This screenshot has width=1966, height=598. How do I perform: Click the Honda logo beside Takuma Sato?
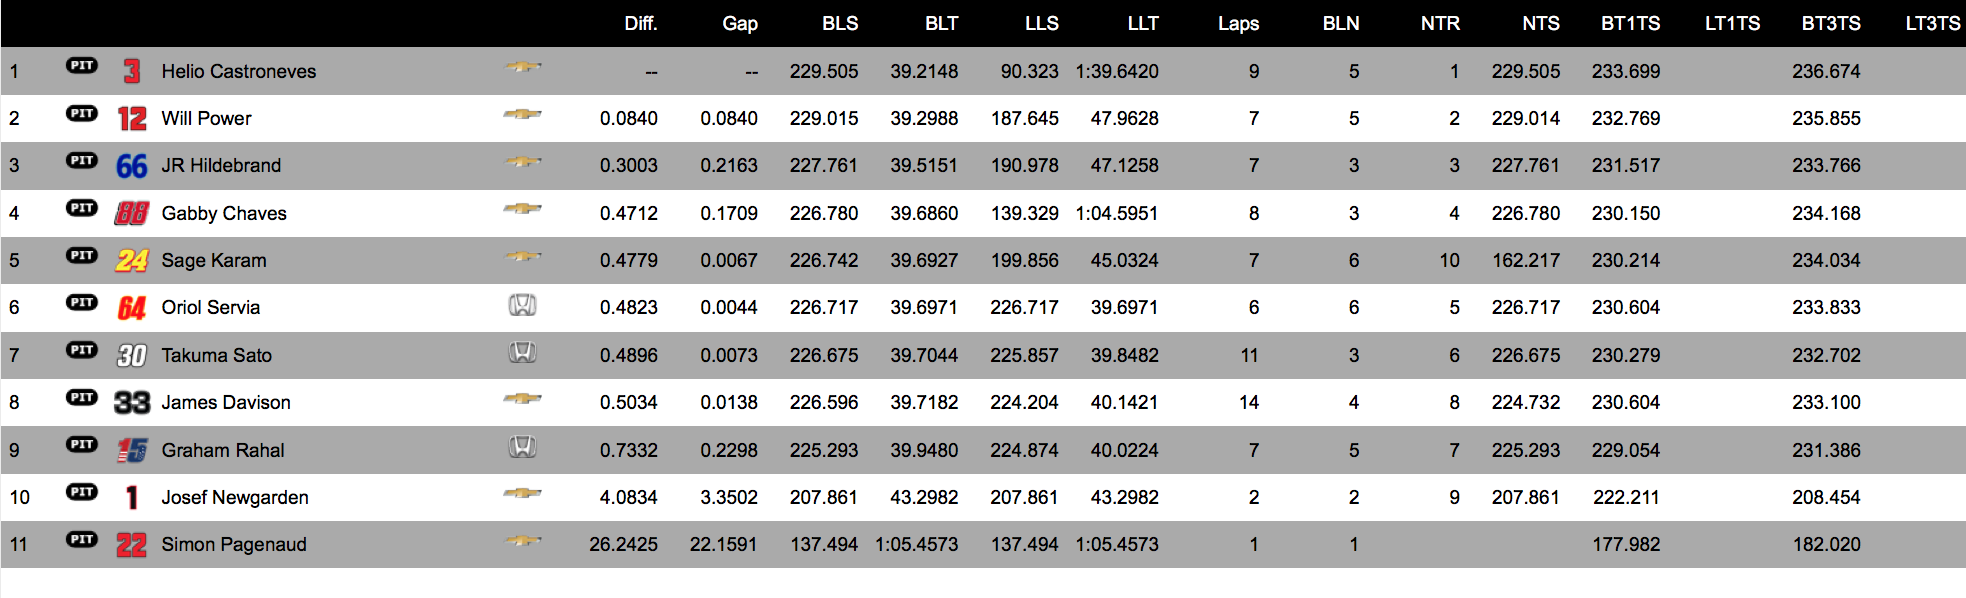tap(523, 352)
